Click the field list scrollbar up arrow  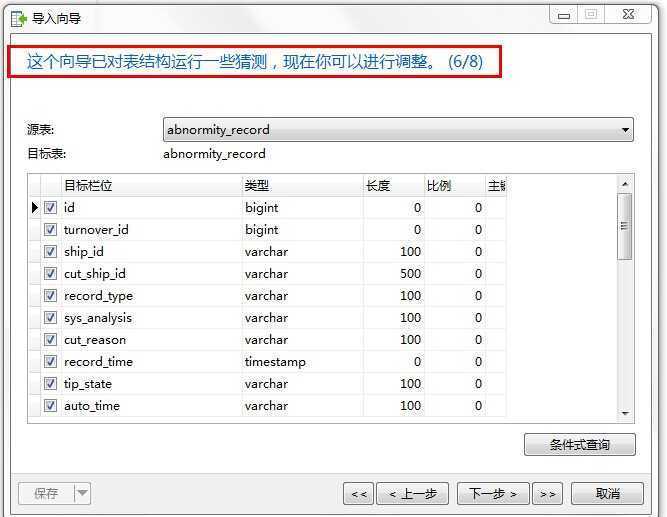[x=625, y=184]
